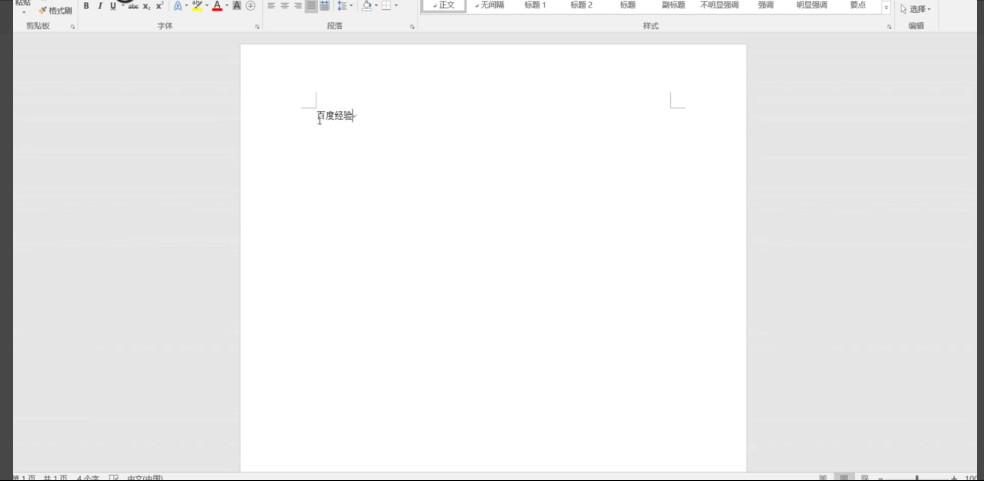Open paragraph shading fill icon
The width and height of the screenshot is (984, 481).
coord(366,6)
